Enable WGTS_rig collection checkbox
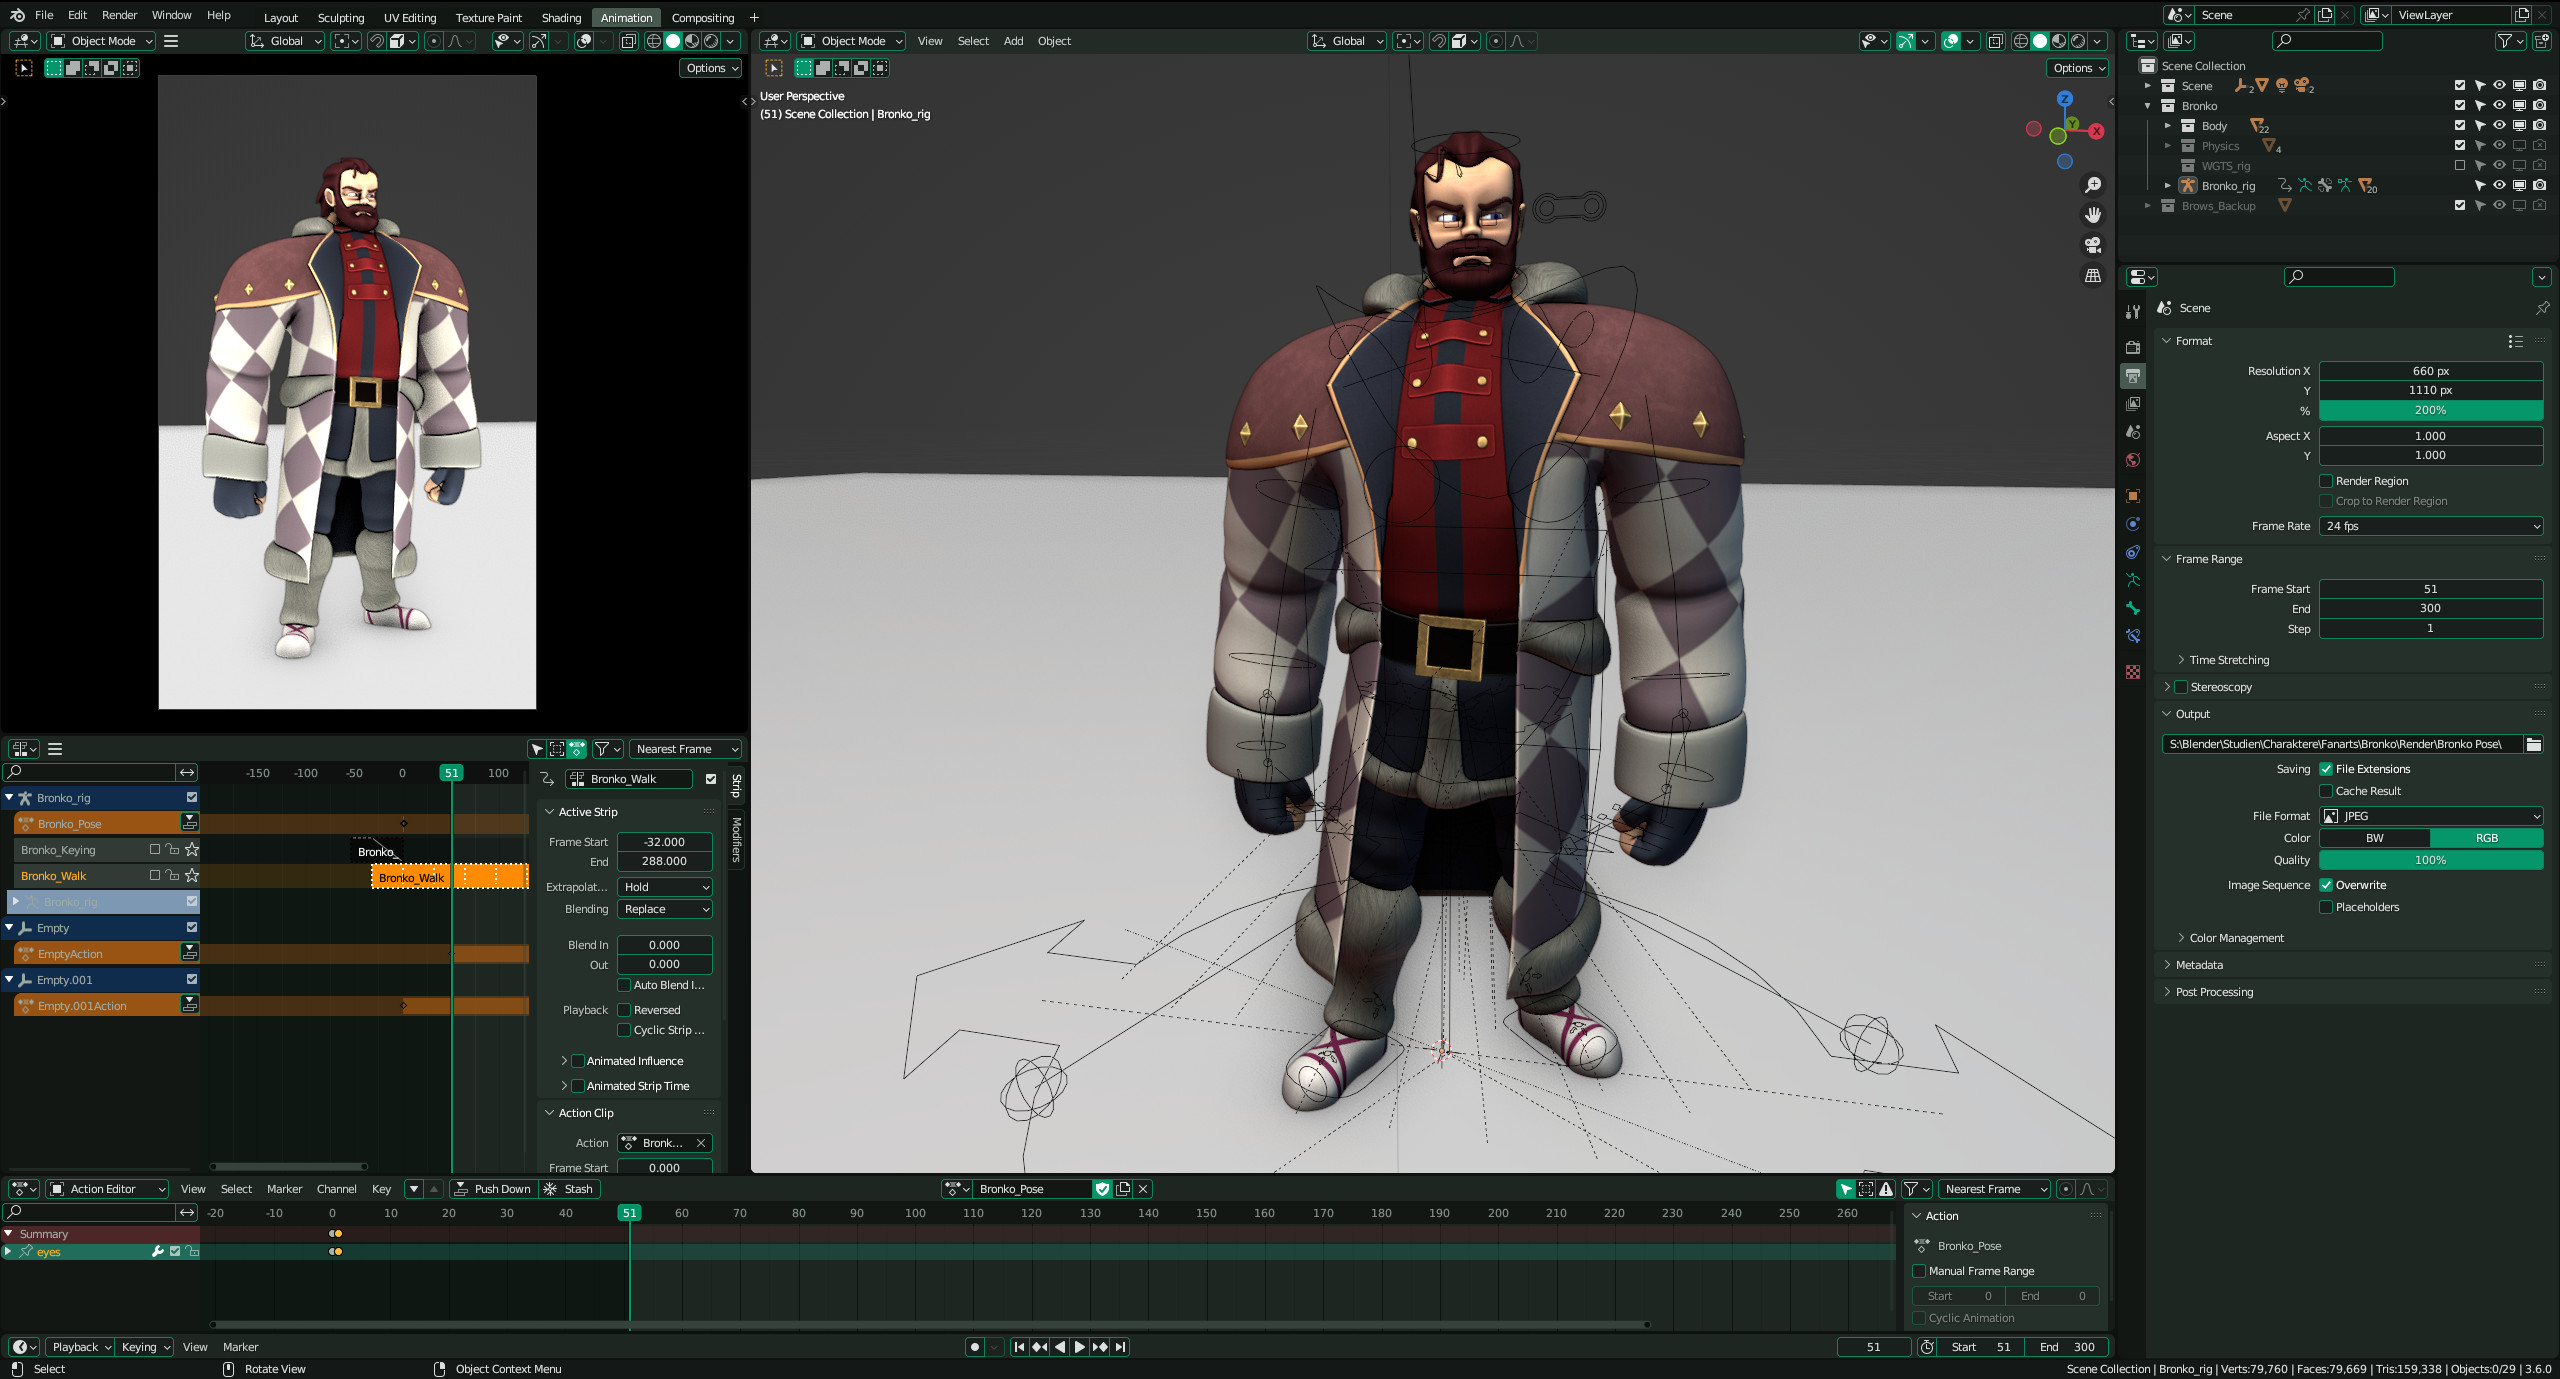Screen dimensions: 2560x1379 [x=2460, y=165]
